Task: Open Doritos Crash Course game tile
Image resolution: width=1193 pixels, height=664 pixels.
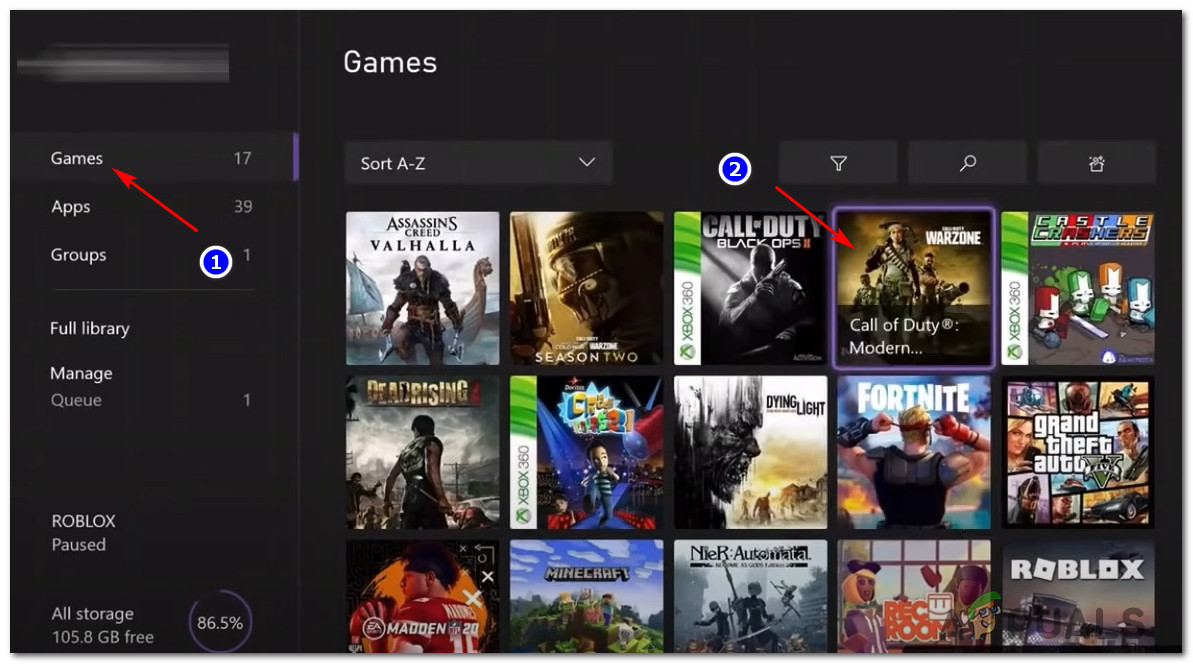Action: tap(586, 453)
